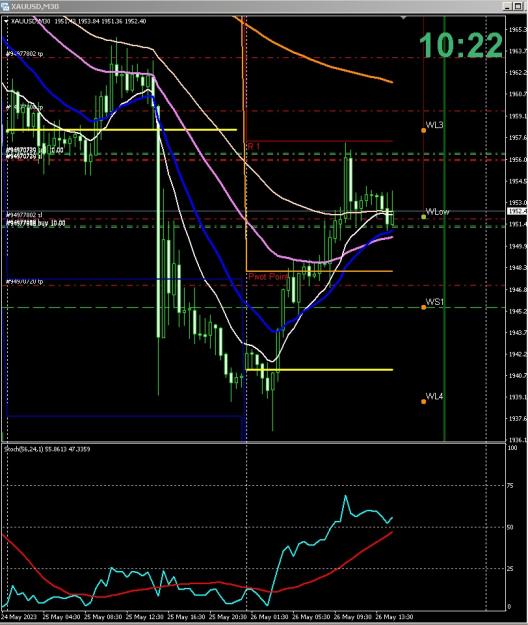Select the WL4 orange level marker

pyautogui.click(x=424, y=401)
